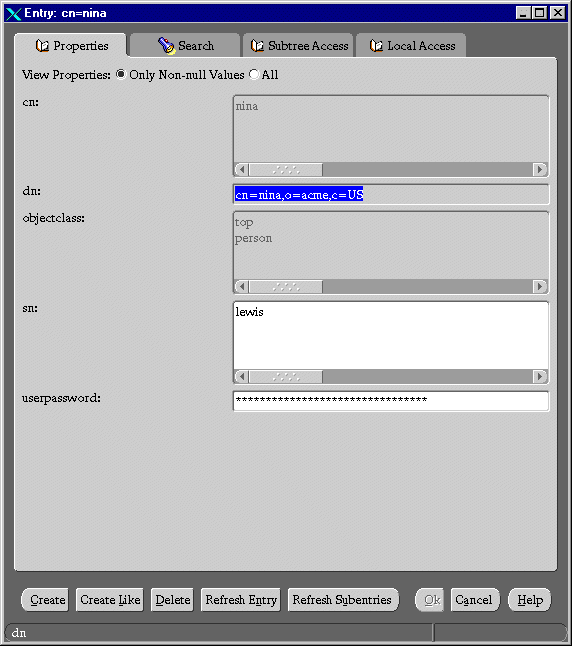Click right arrow of cn field scrollbar

[x=539, y=169]
